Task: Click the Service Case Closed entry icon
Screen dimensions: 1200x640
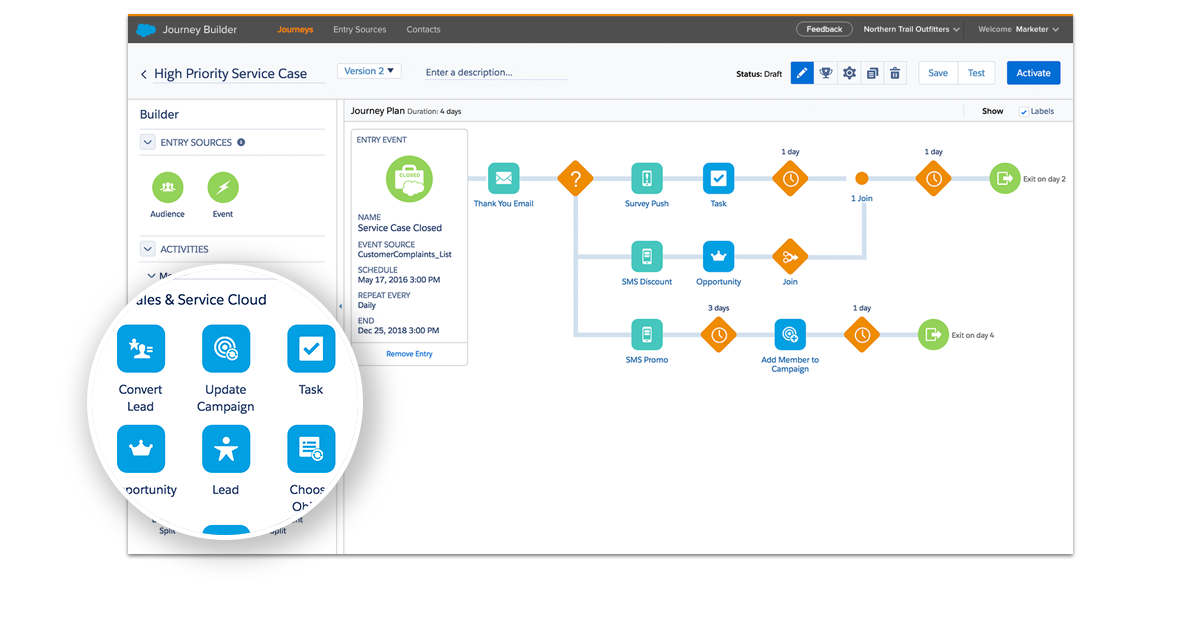Action: (x=409, y=180)
